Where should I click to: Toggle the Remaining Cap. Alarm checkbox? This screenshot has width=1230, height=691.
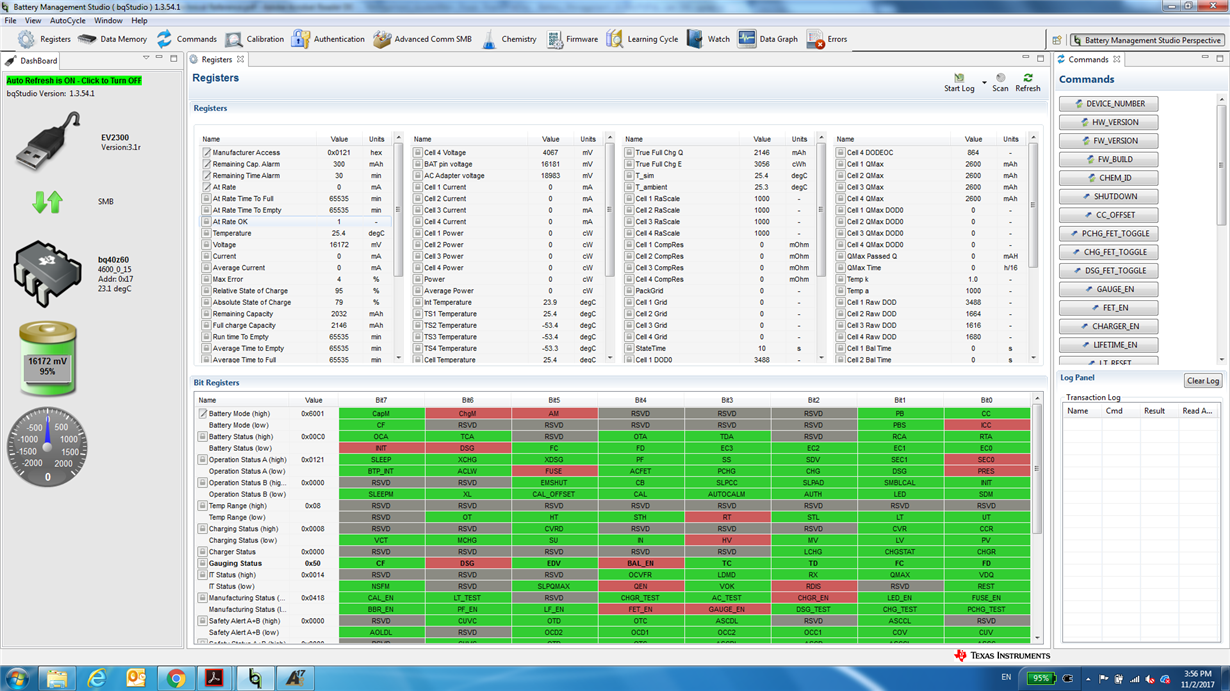coord(206,164)
